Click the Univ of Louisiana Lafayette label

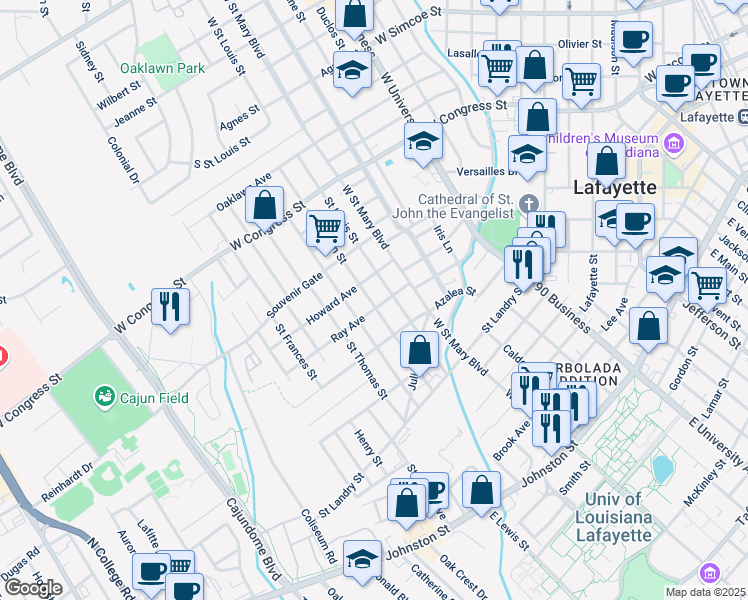[x=613, y=517]
